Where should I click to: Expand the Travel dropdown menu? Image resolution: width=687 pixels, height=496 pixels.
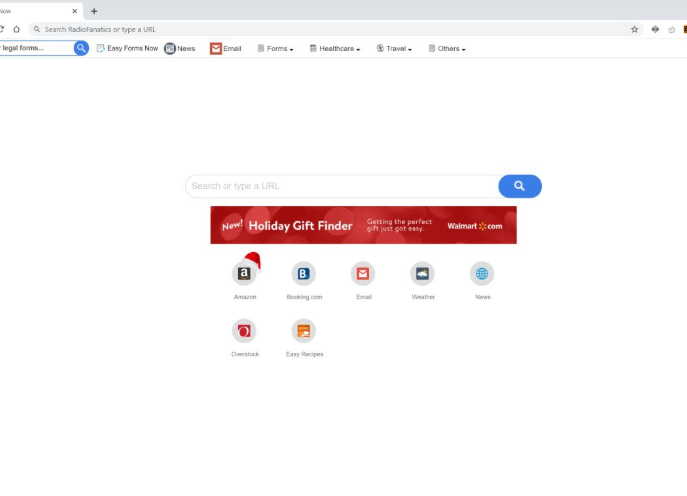[394, 48]
